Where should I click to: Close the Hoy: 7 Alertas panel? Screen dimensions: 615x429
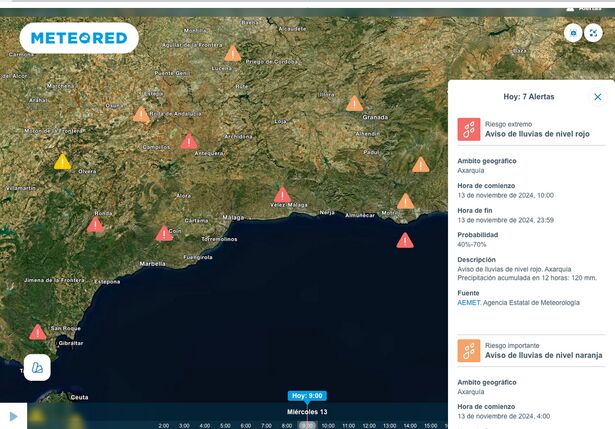(598, 97)
